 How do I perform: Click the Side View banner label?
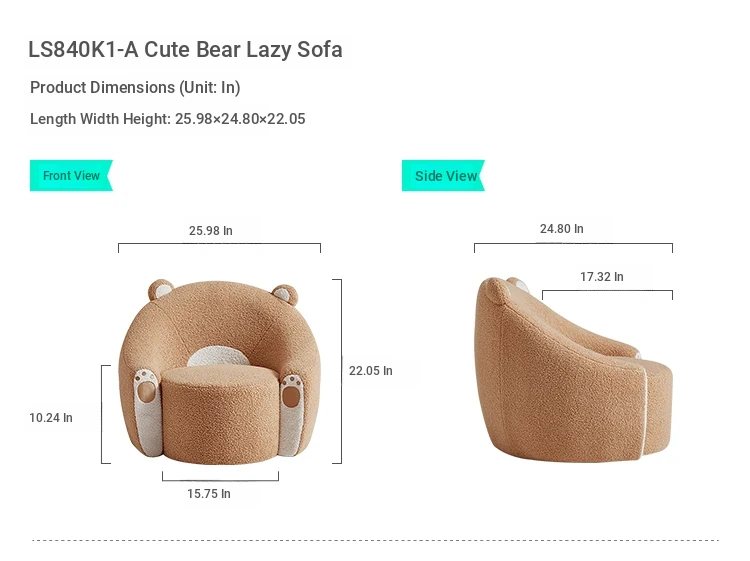pyautogui.click(x=443, y=176)
